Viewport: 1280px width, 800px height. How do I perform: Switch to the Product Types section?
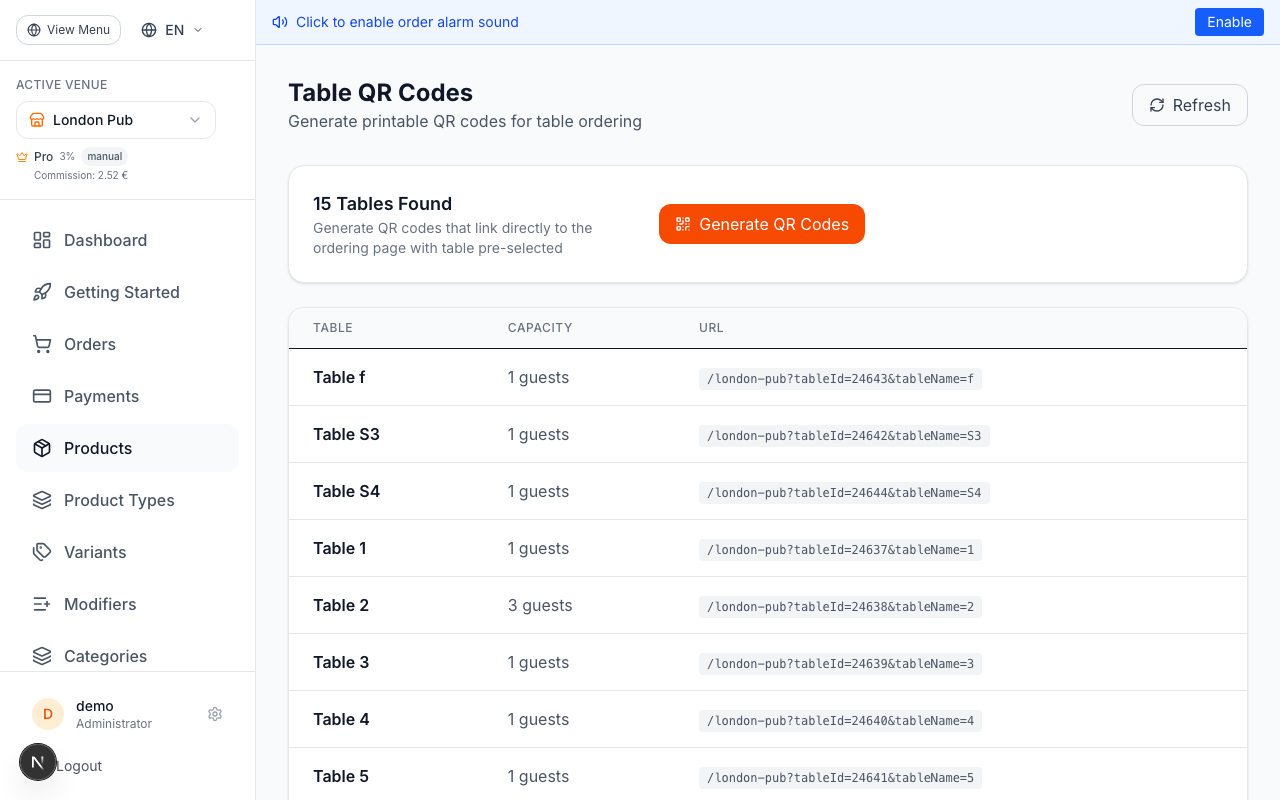click(119, 500)
